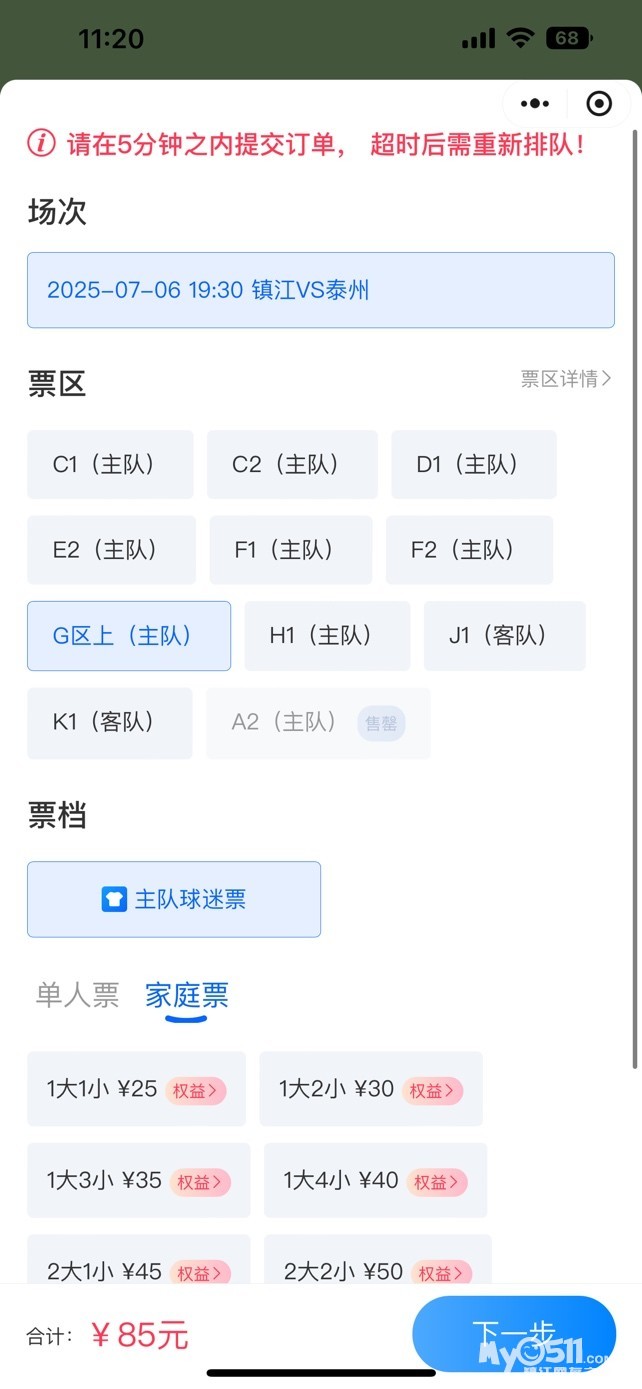Open 权益 badge for 1大3小 ticket
The image size is (642, 1389).
pos(200,1182)
